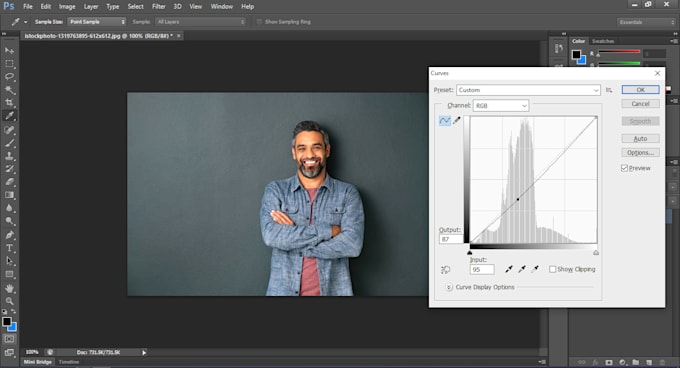Select the Zoom tool in the toolbox
This screenshot has width=680, height=368.
pyautogui.click(x=9, y=301)
